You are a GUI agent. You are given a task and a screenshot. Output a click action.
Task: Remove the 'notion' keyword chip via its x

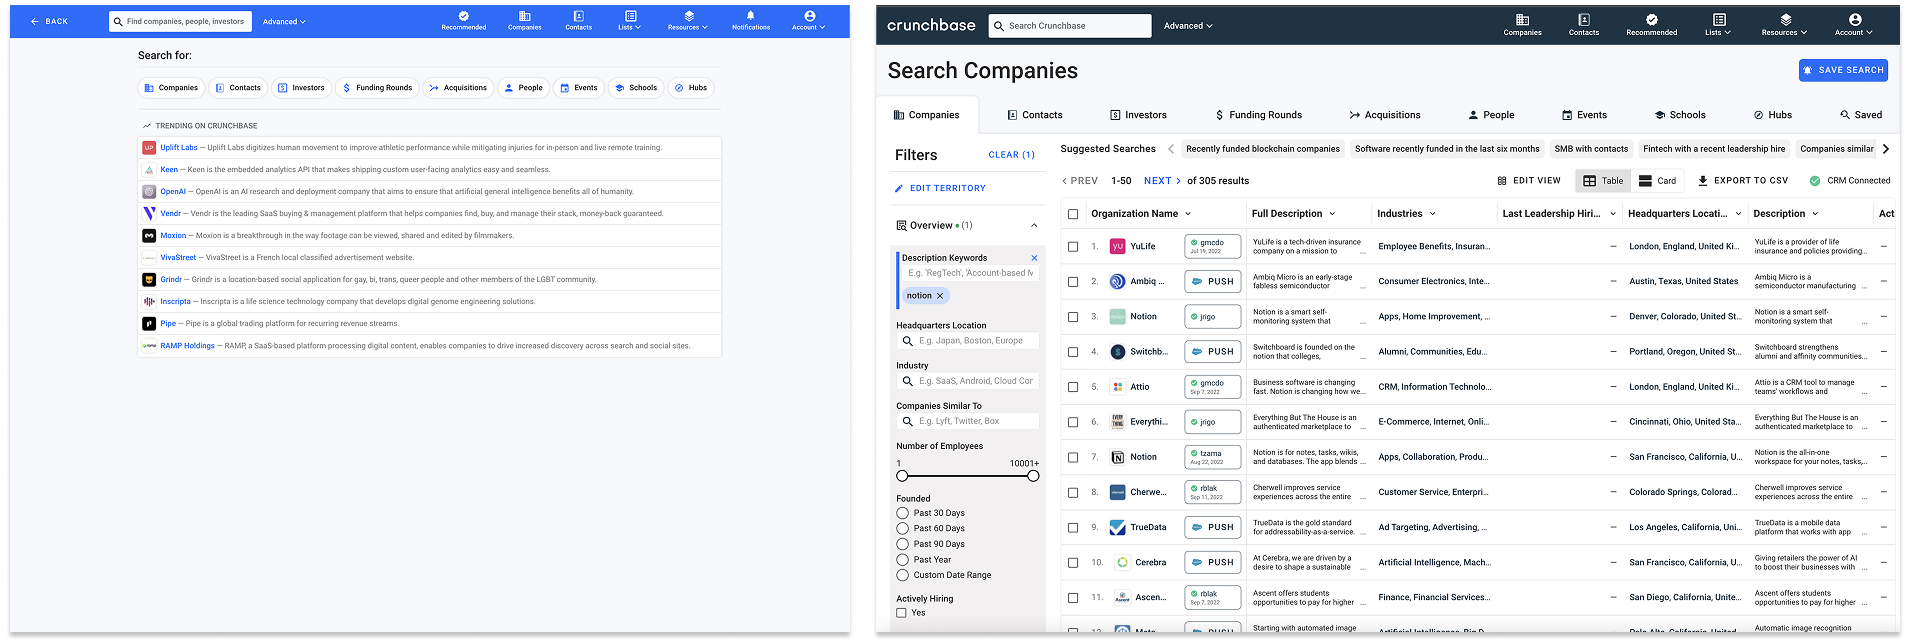[x=940, y=296]
